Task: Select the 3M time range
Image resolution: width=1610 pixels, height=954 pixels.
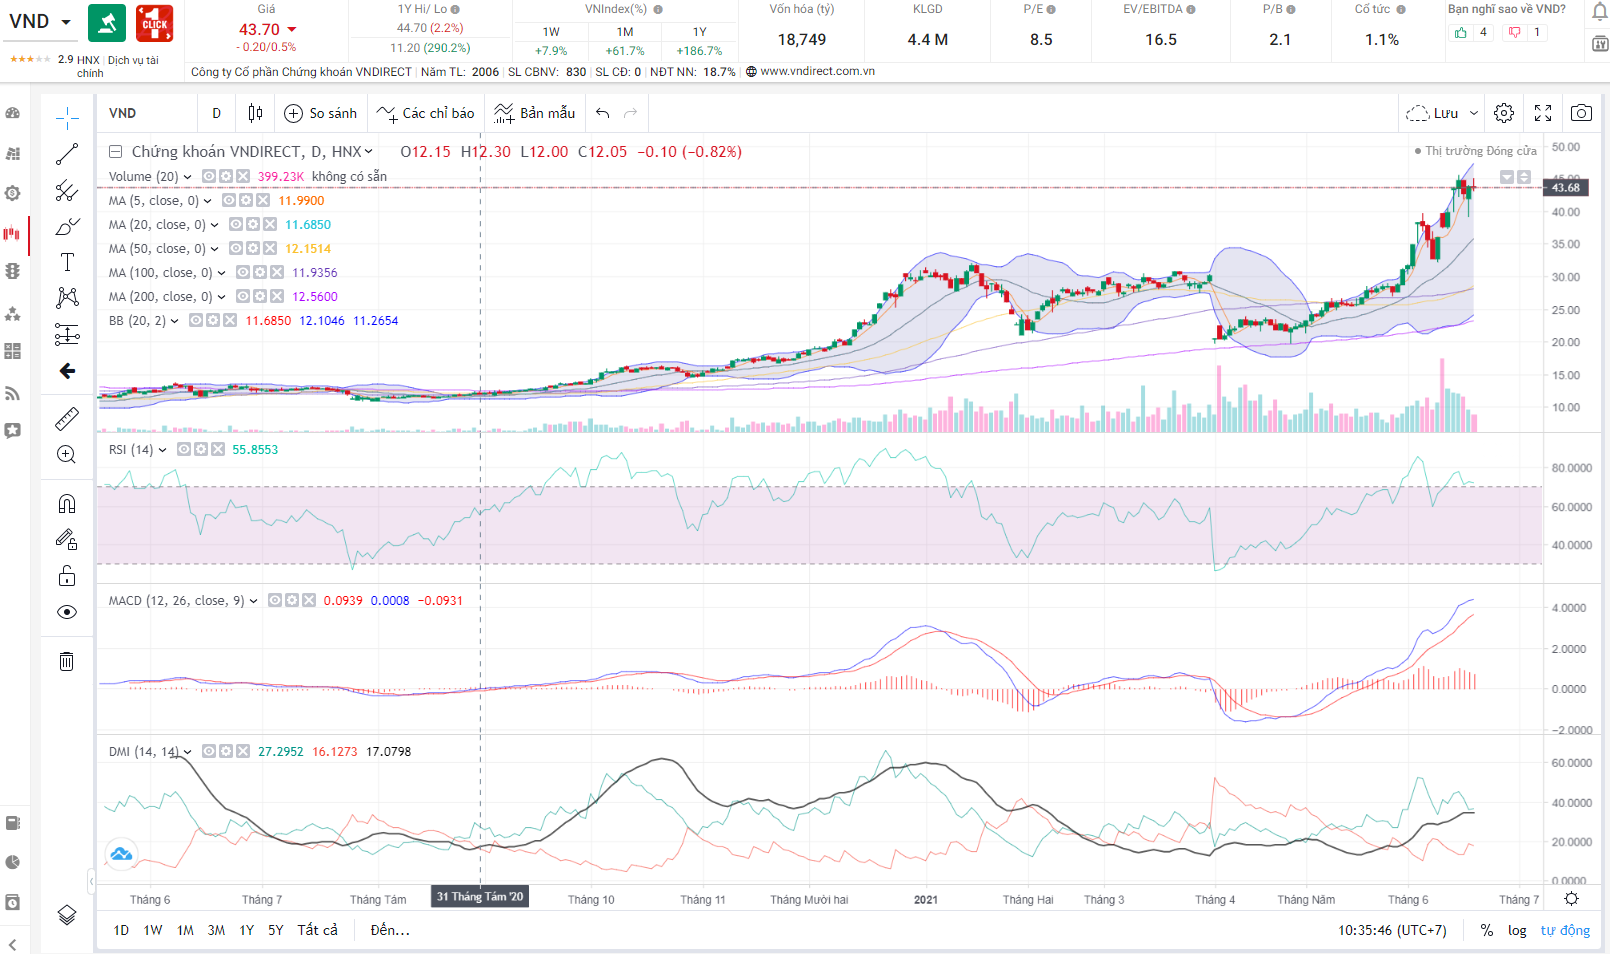Action: coord(216,930)
